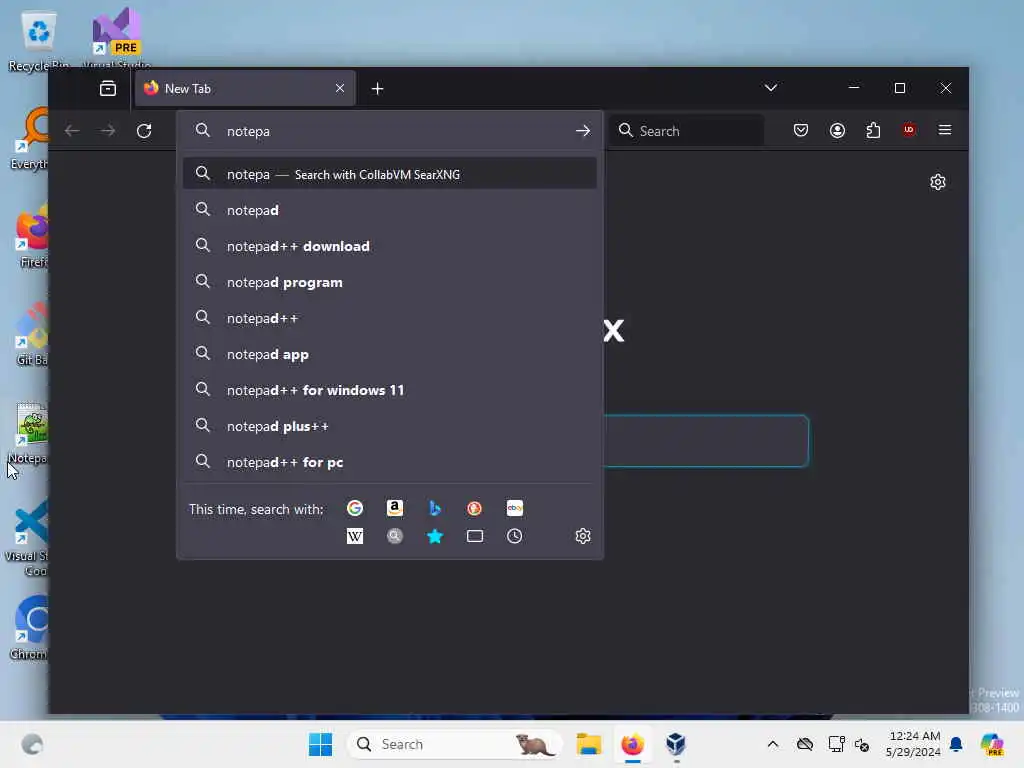Choose "notepa — Search with CollabVM SearXNG"

click(x=390, y=174)
